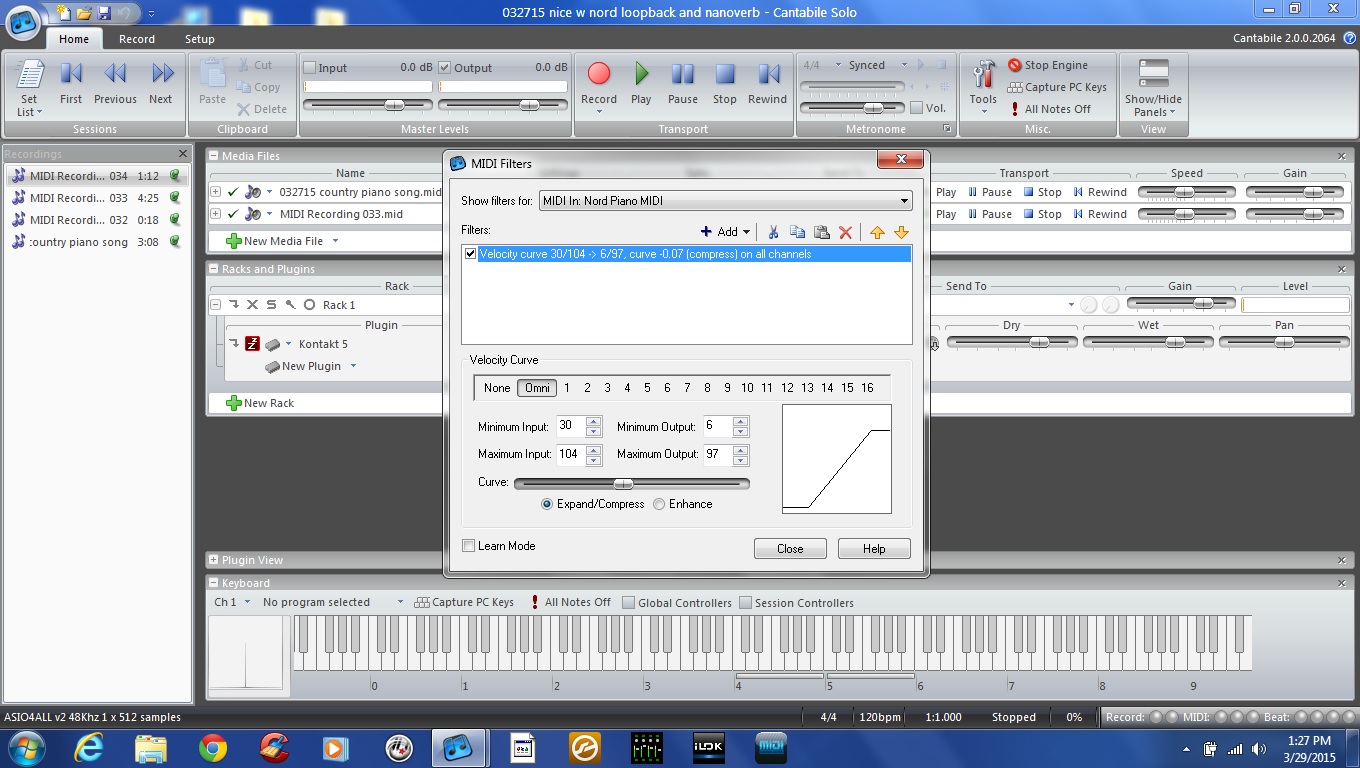
Task: Switch to the Record ribbon tab
Action: click(x=137, y=39)
